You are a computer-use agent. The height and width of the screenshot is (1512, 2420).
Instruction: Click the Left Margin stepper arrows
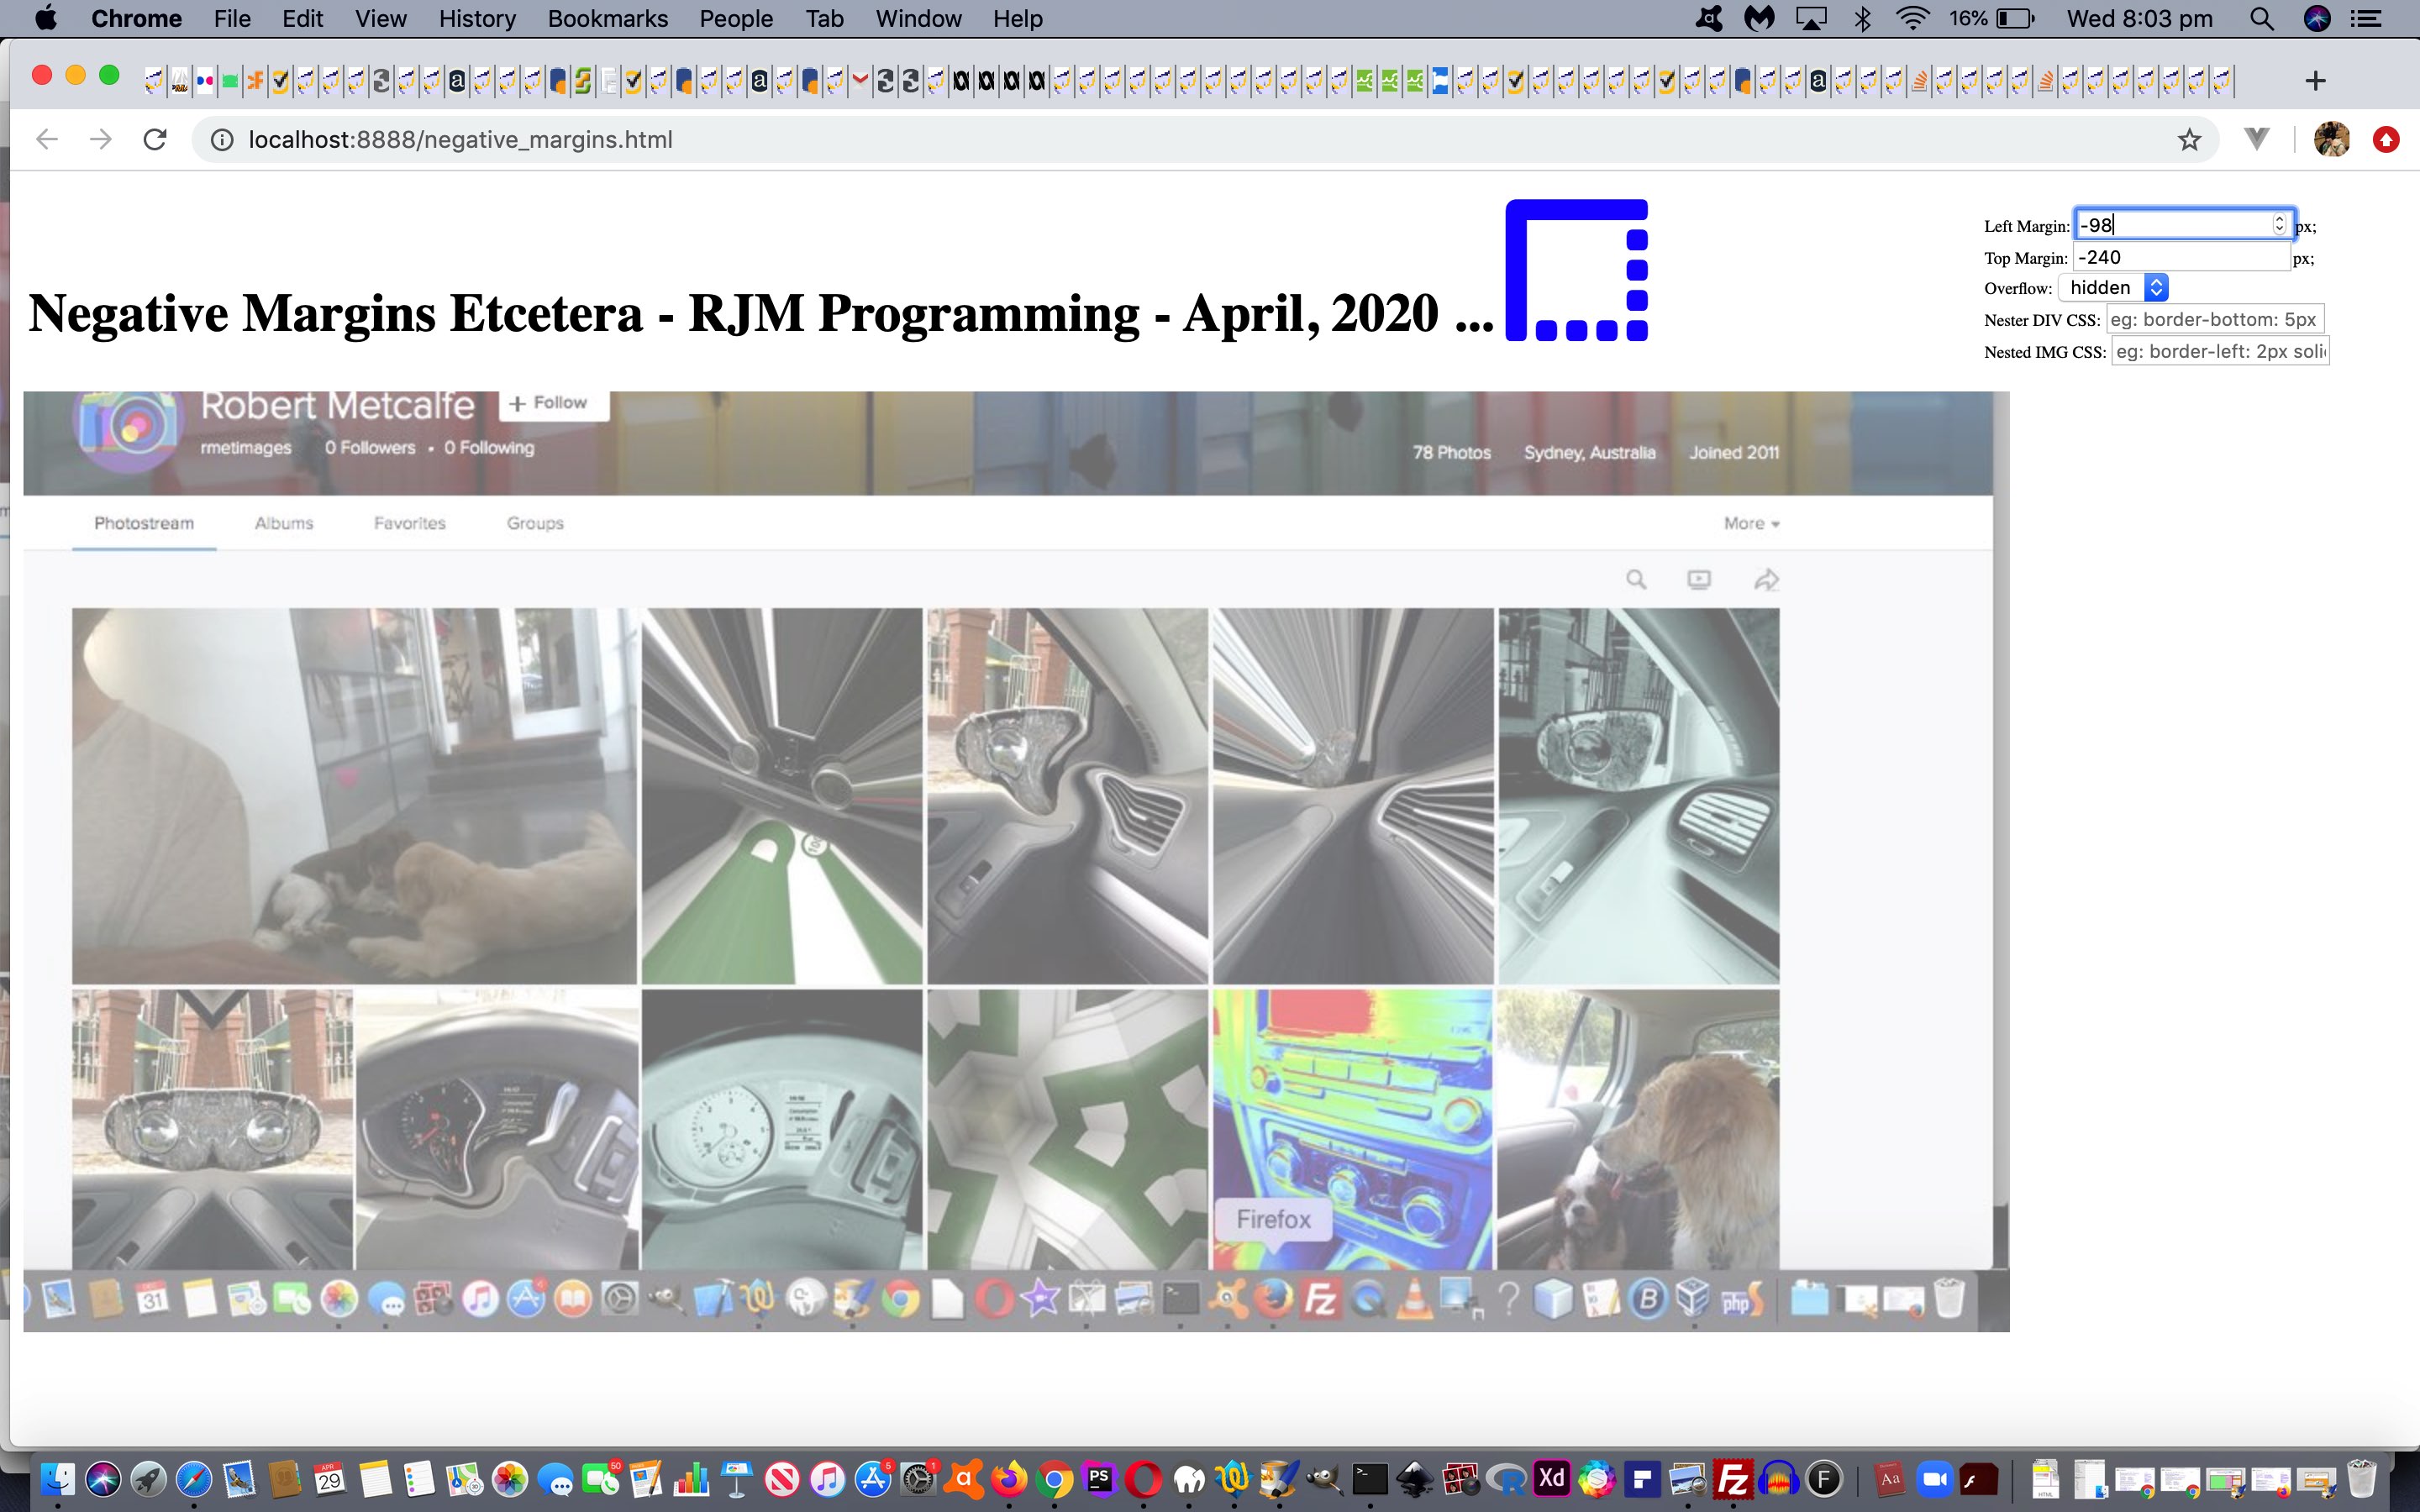coord(2279,224)
